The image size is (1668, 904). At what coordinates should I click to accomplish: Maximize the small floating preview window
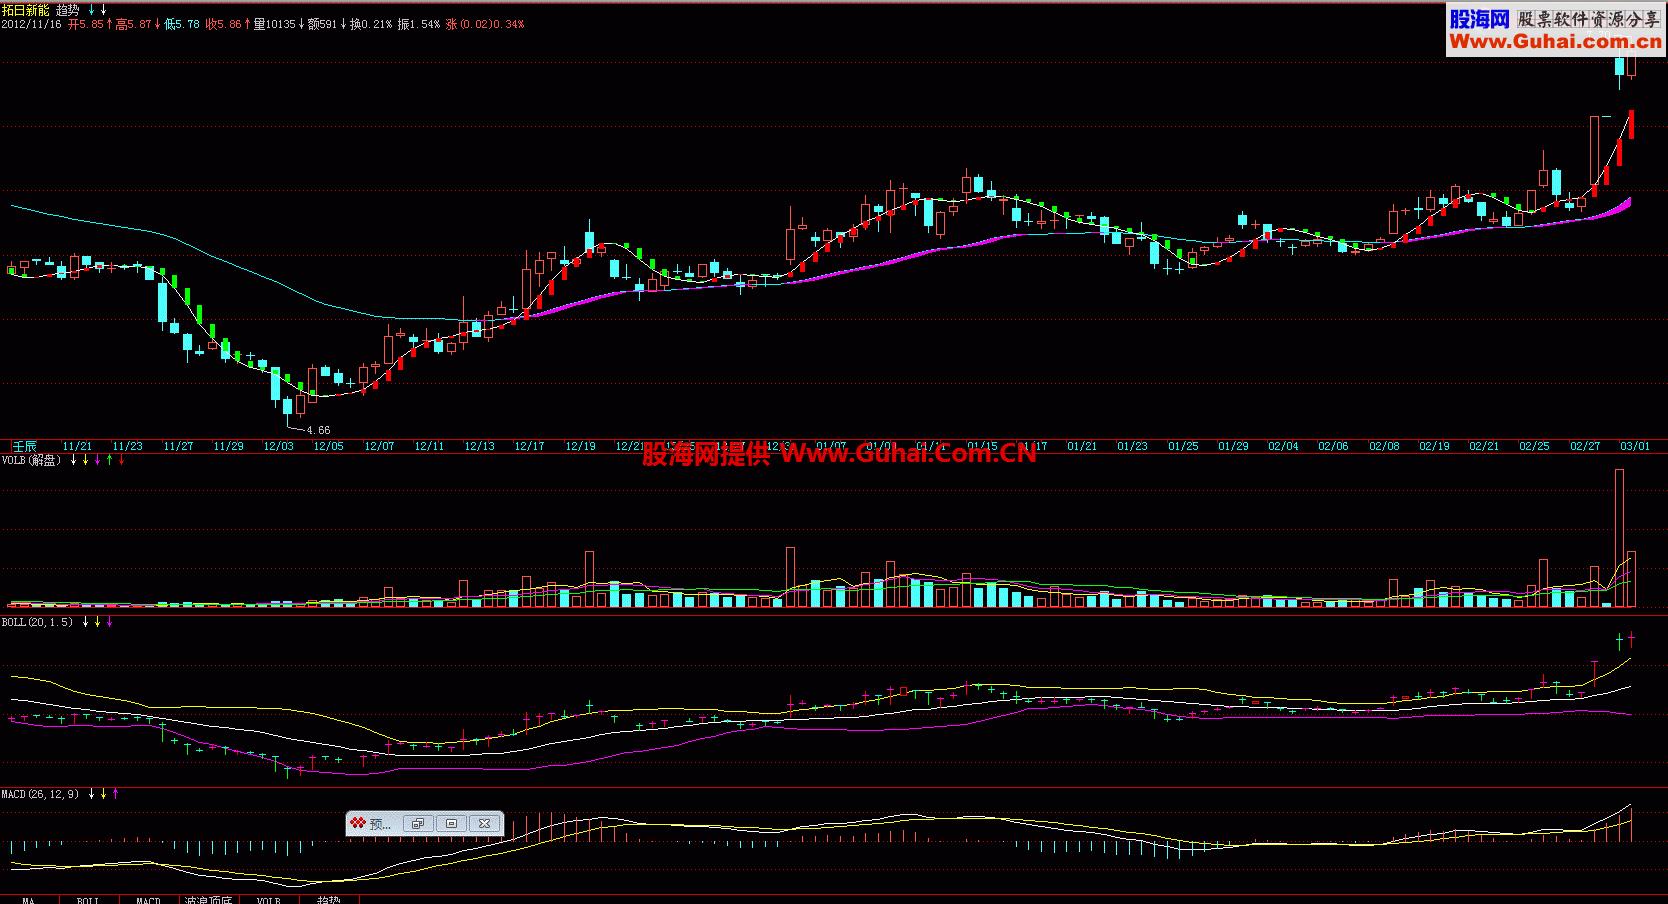pyautogui.click(x=451, y=824)
